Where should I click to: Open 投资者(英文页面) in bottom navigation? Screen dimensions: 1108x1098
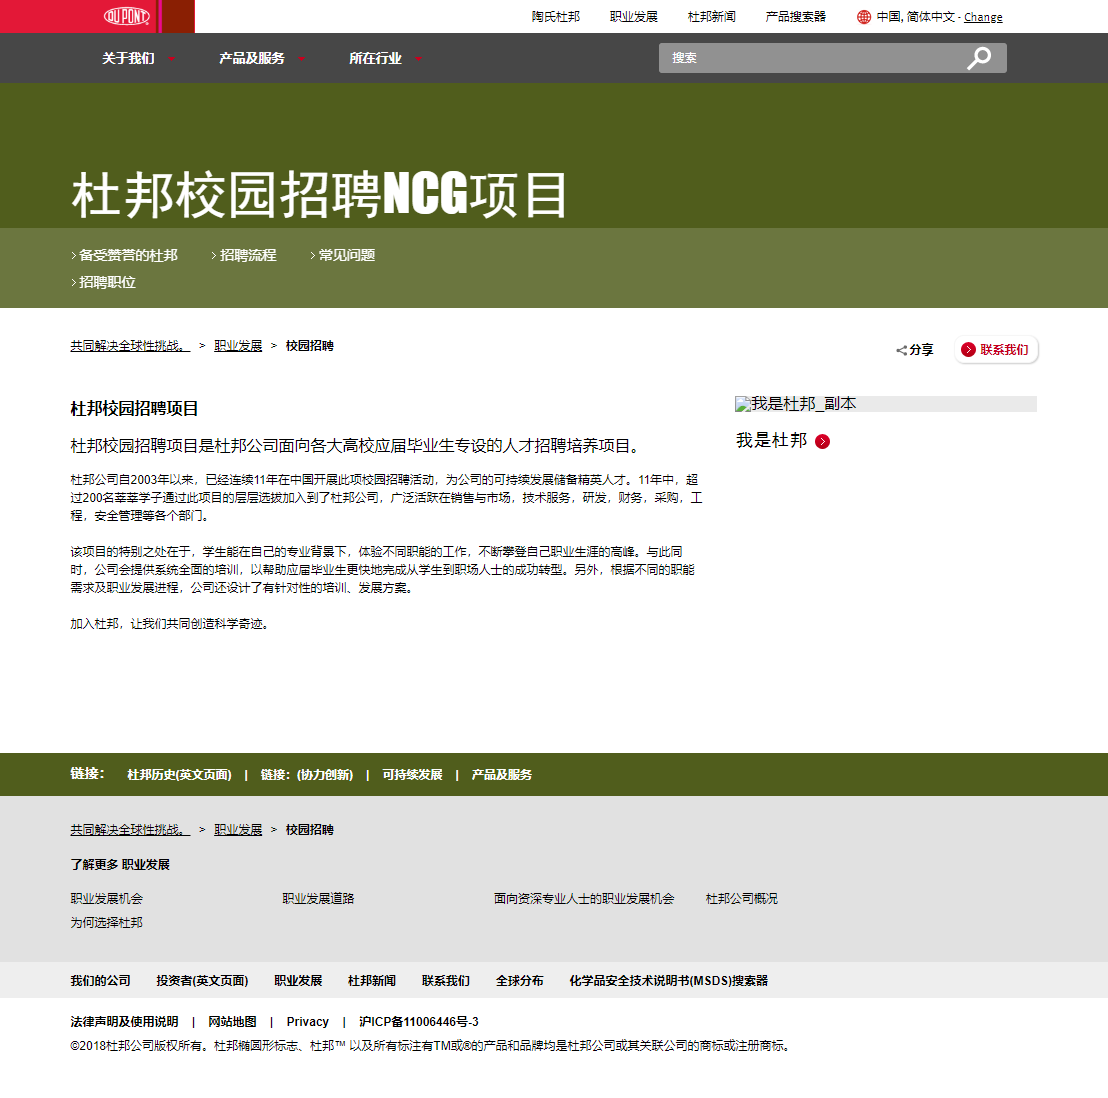click(x=202, y=981)
